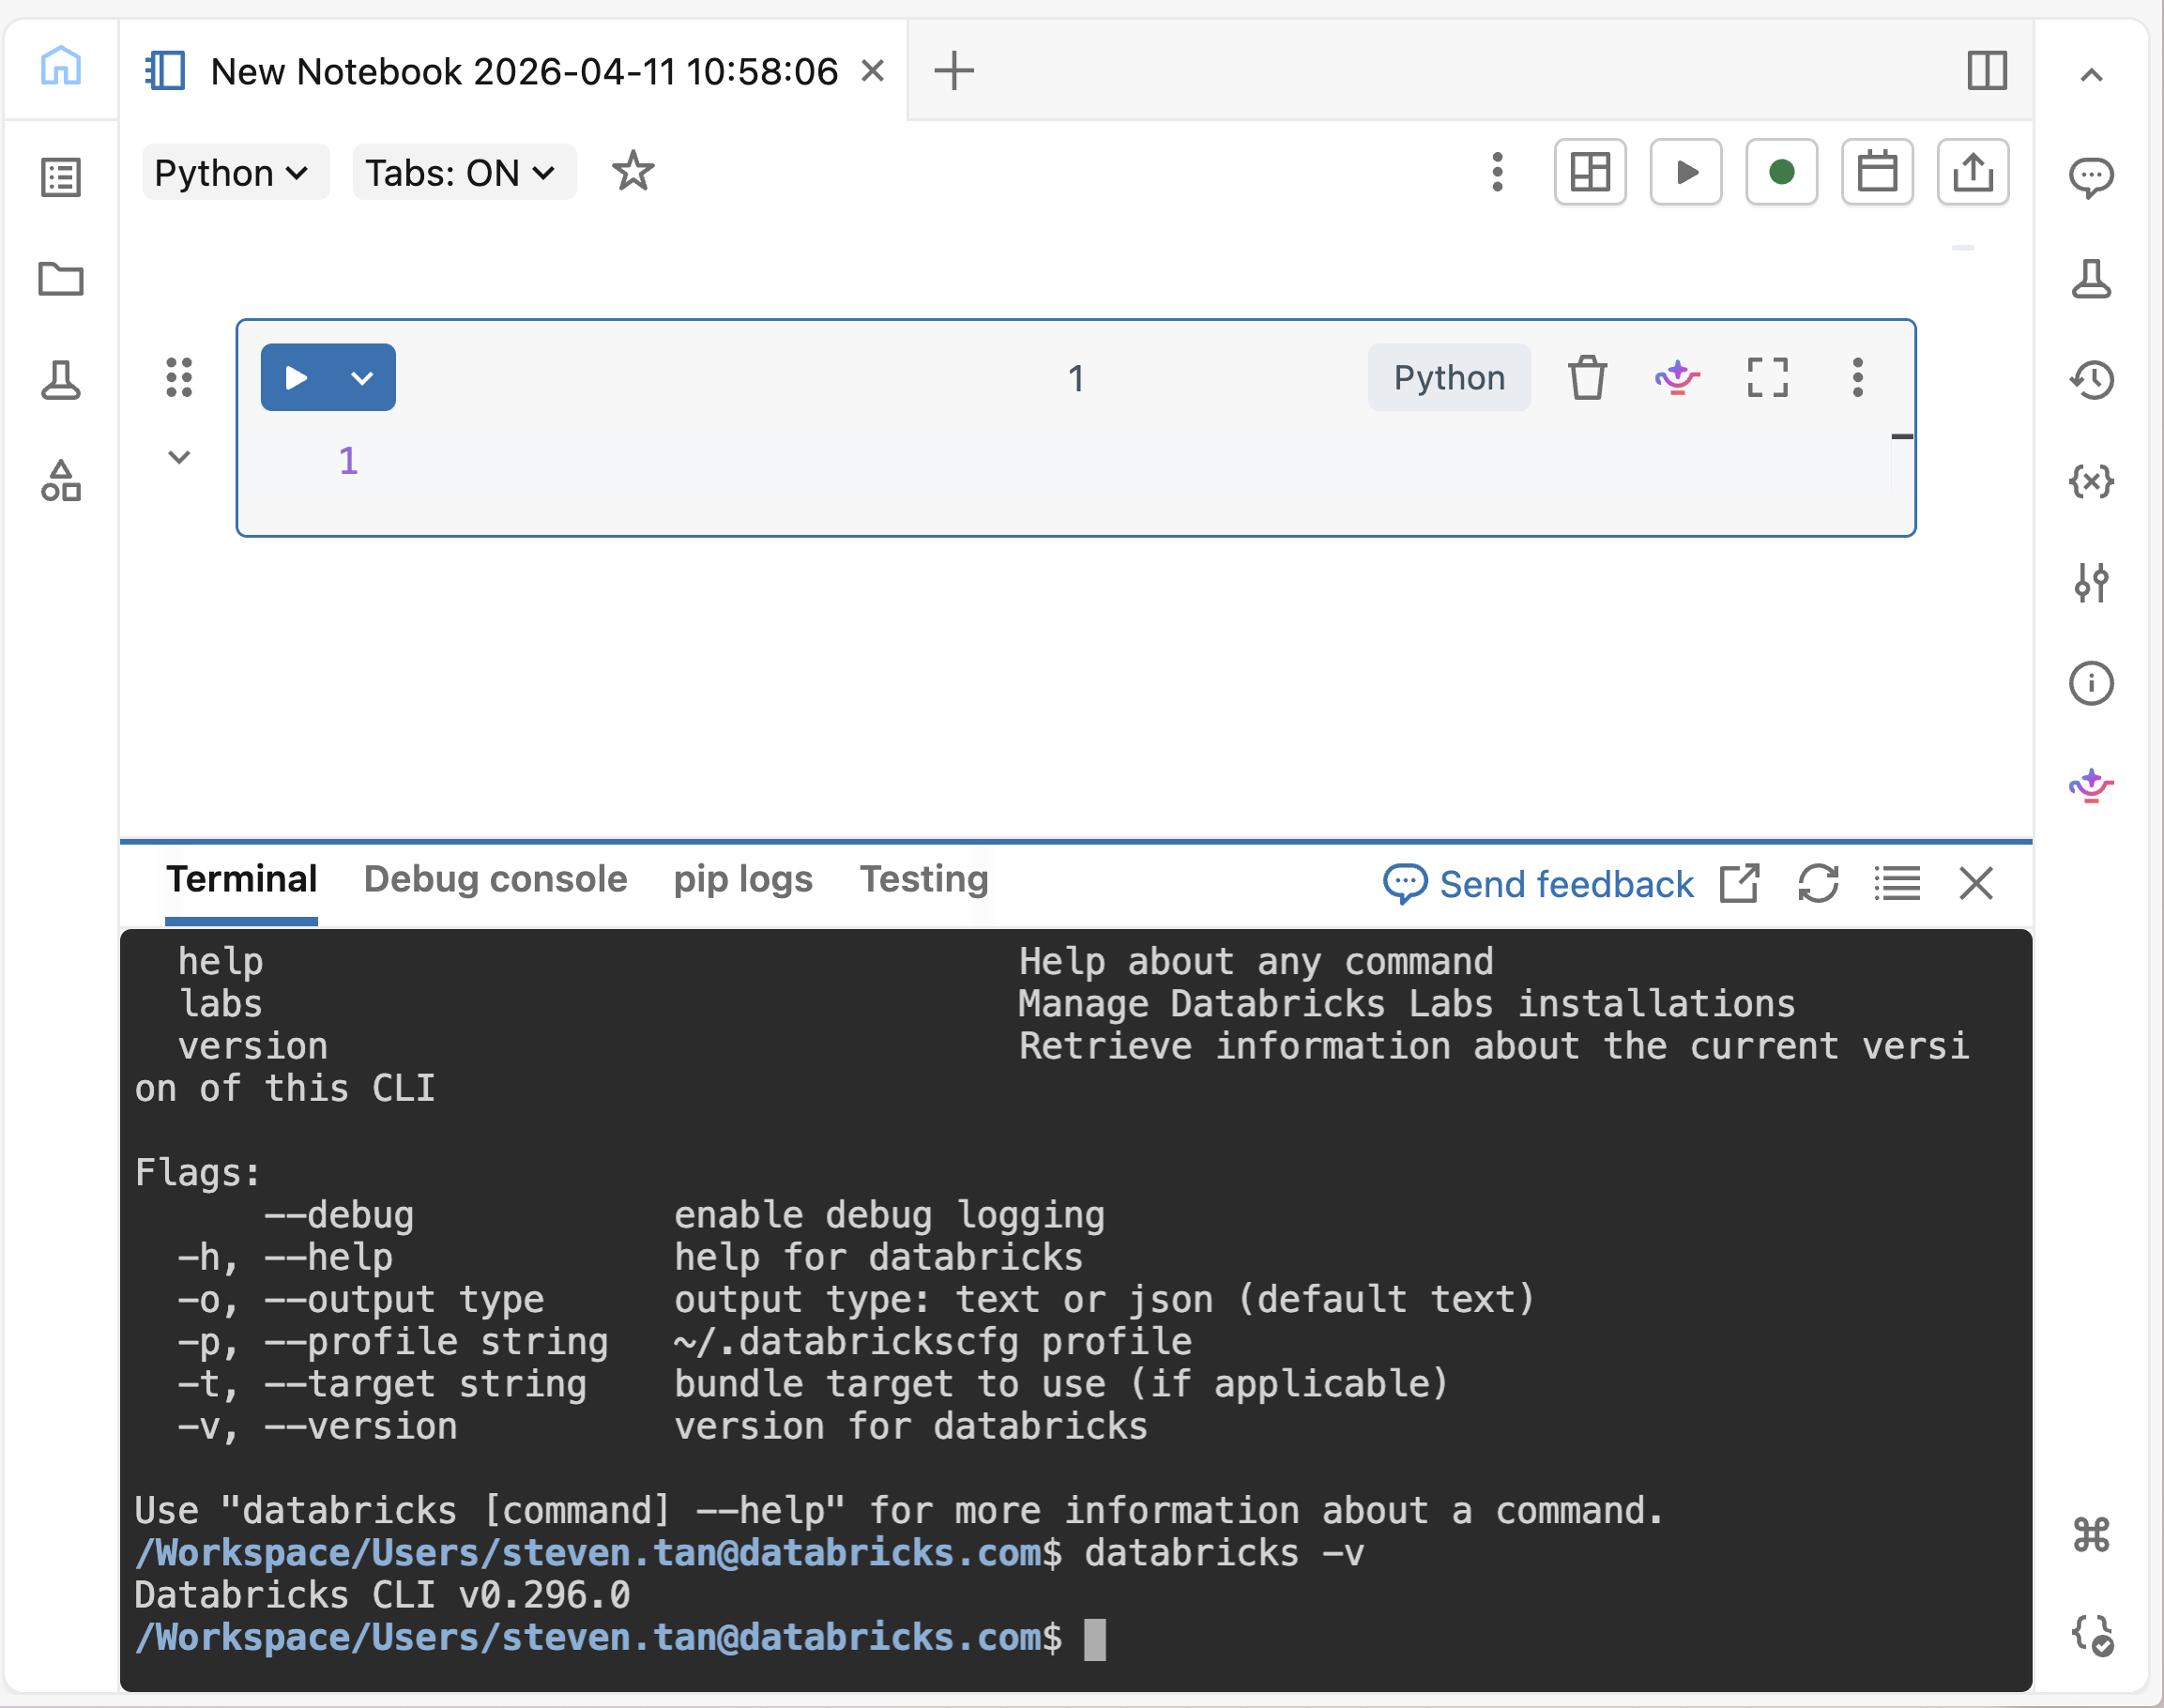Collapse cell with left chevron
2164x1708 pixels.
click(179, 457)
